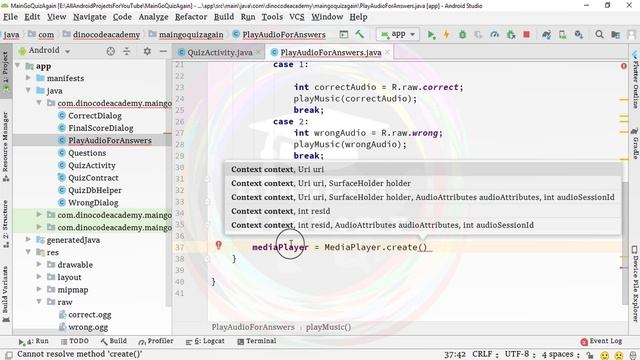Viewport: 640px width, 360px height.
Task: Open Search Everywhere magnifier icon
Action: point(599,35)
